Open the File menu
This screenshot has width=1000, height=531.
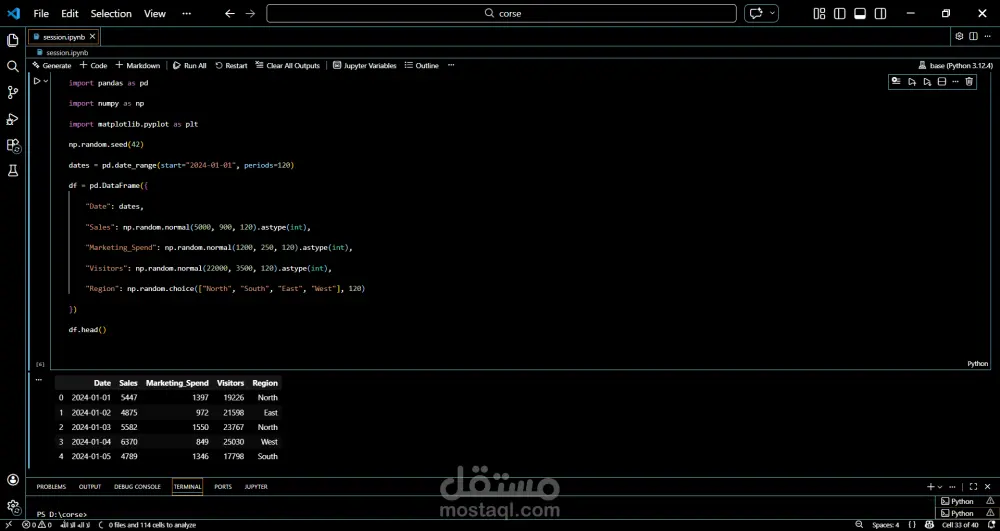click(41, 13)
